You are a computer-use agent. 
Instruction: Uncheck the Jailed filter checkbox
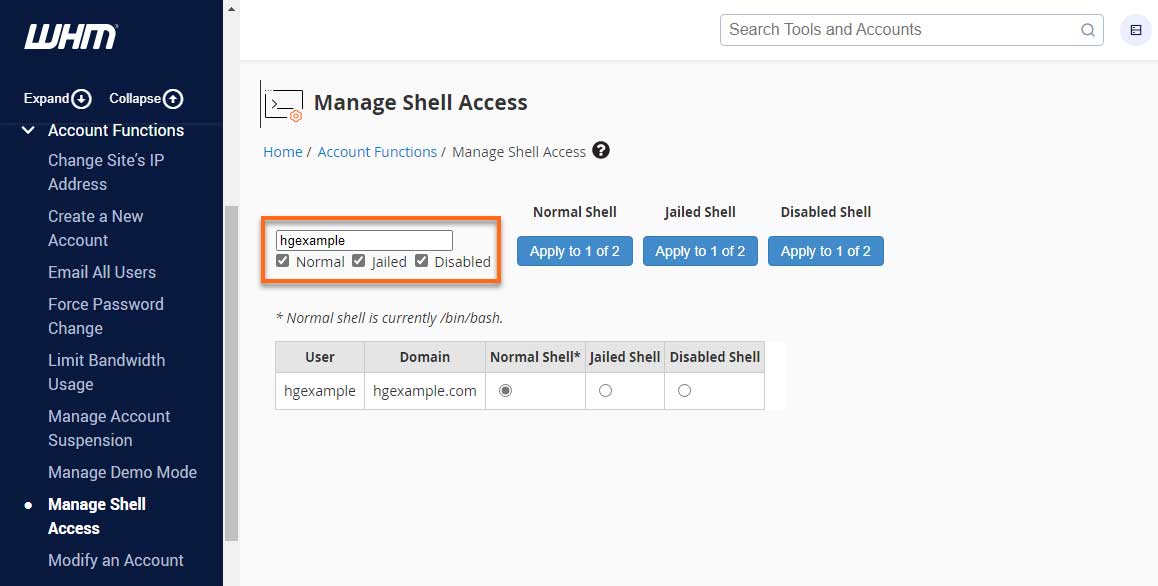pos(358,261)
